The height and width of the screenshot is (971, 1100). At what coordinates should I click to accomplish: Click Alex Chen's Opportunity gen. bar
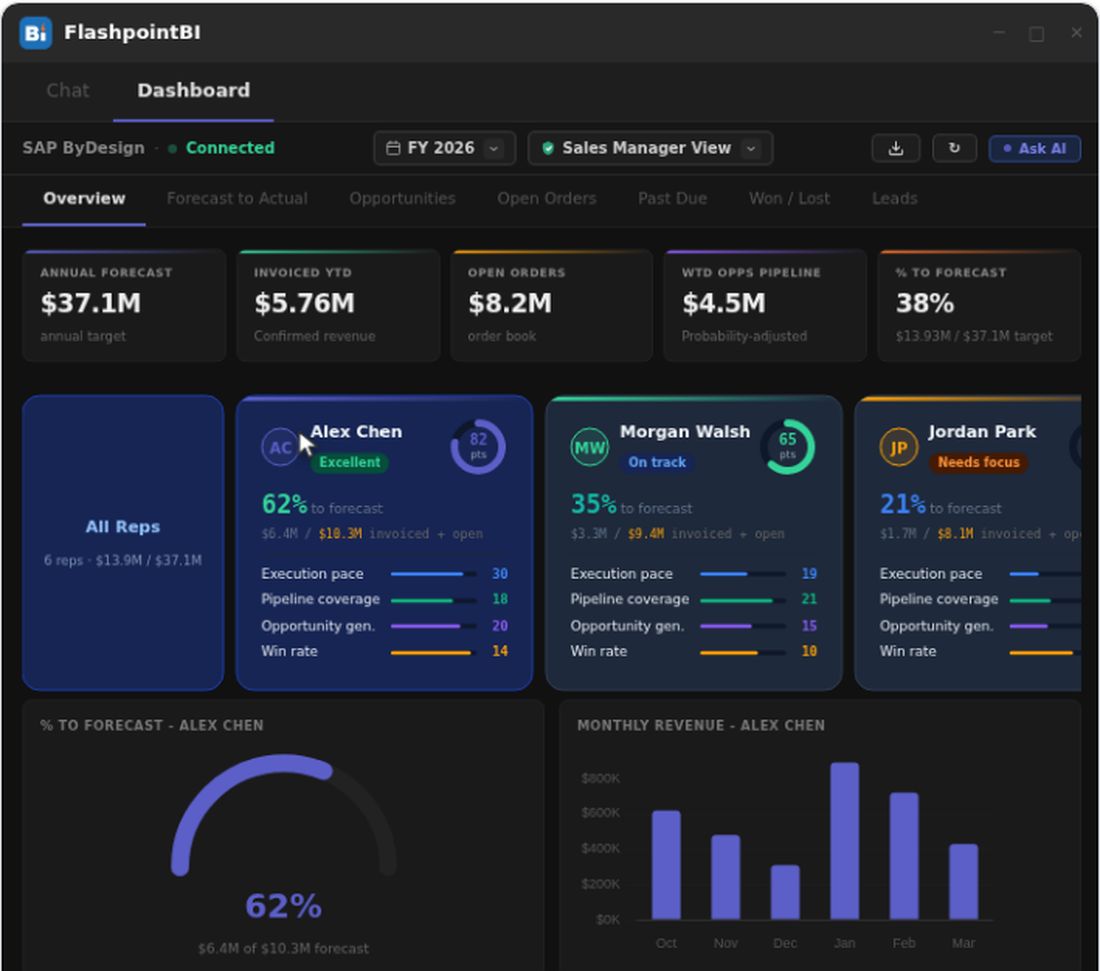[x=433, y=626]
